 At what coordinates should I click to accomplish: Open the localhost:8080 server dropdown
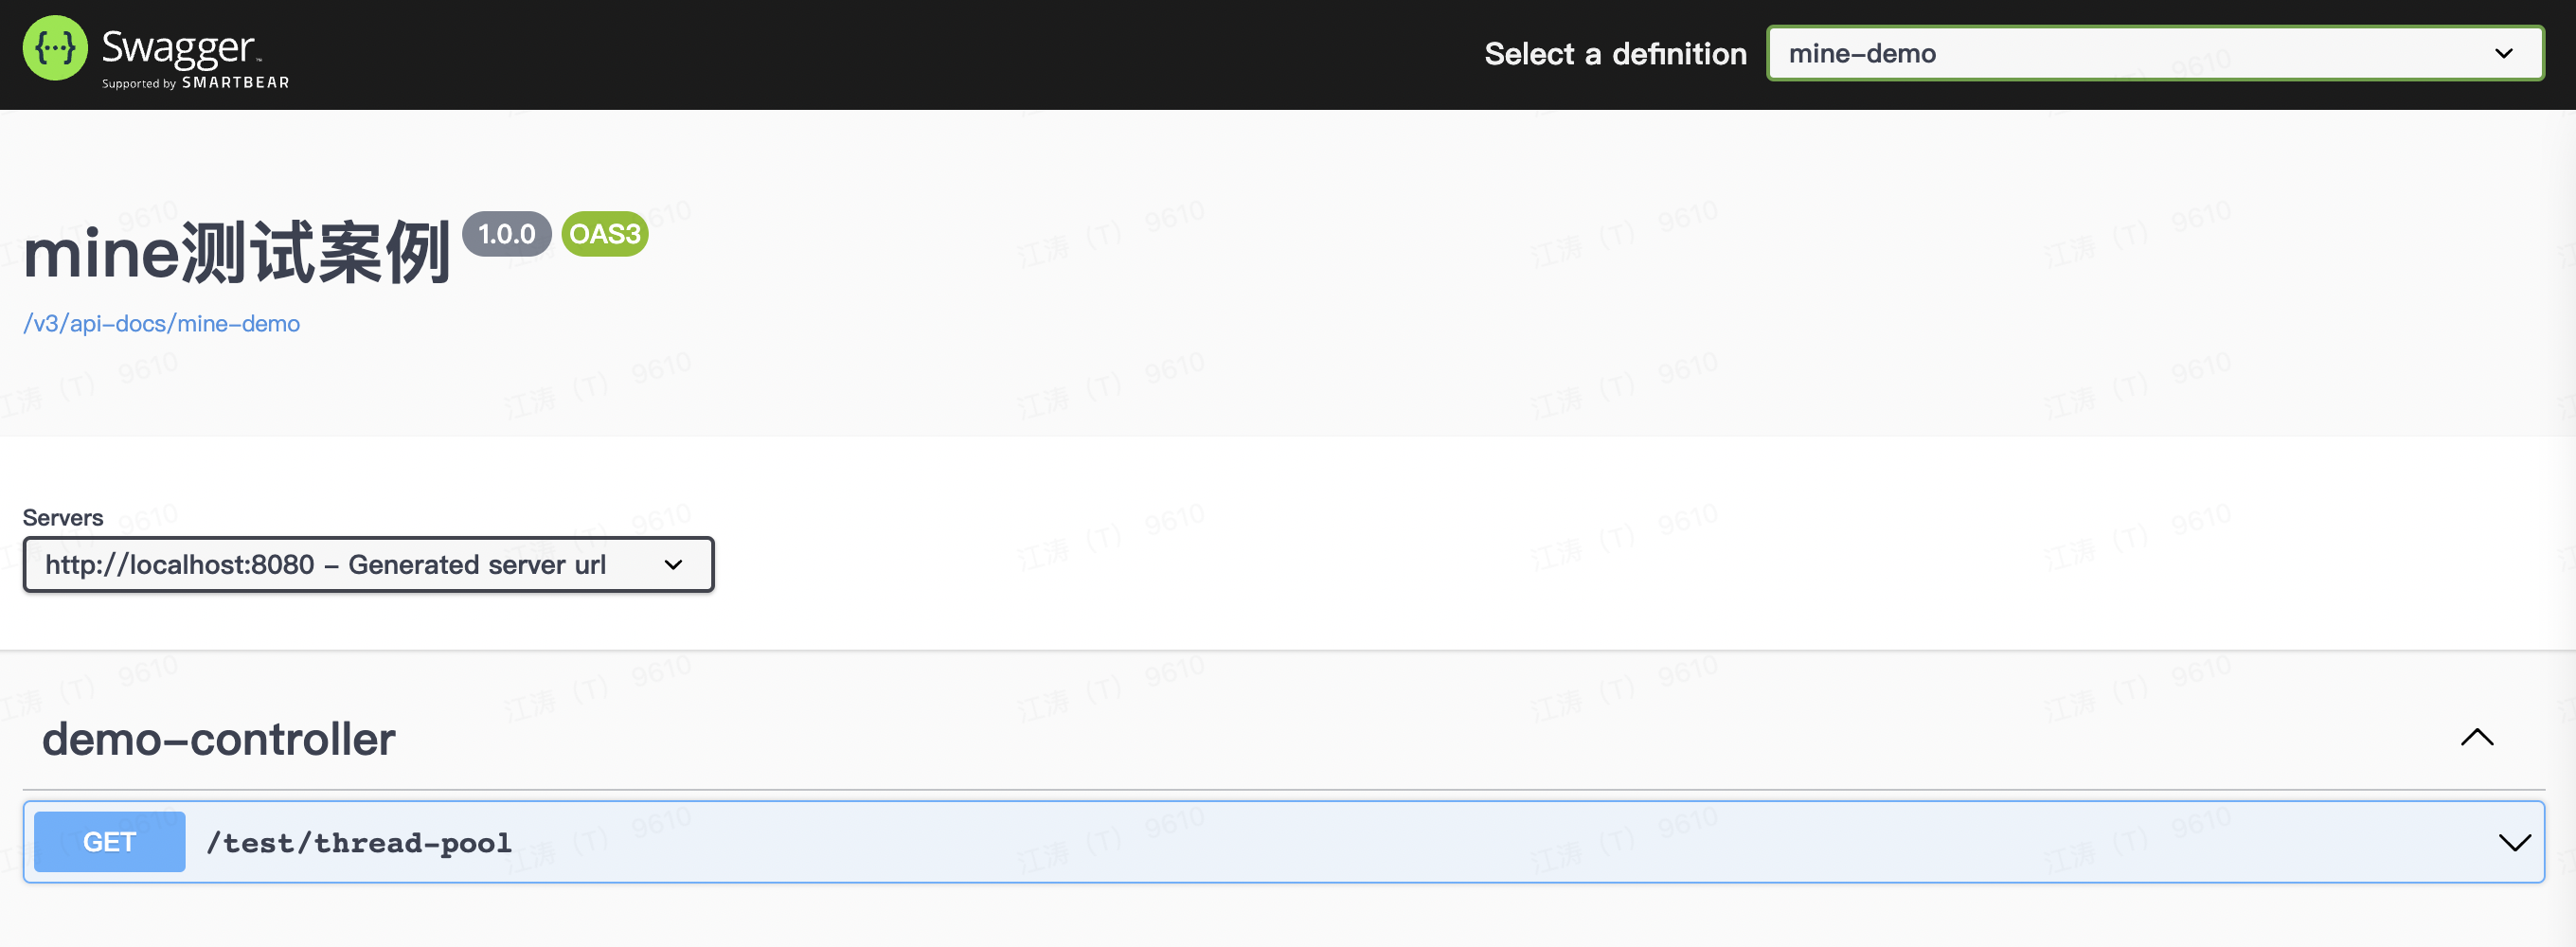(x=340, y=565)
